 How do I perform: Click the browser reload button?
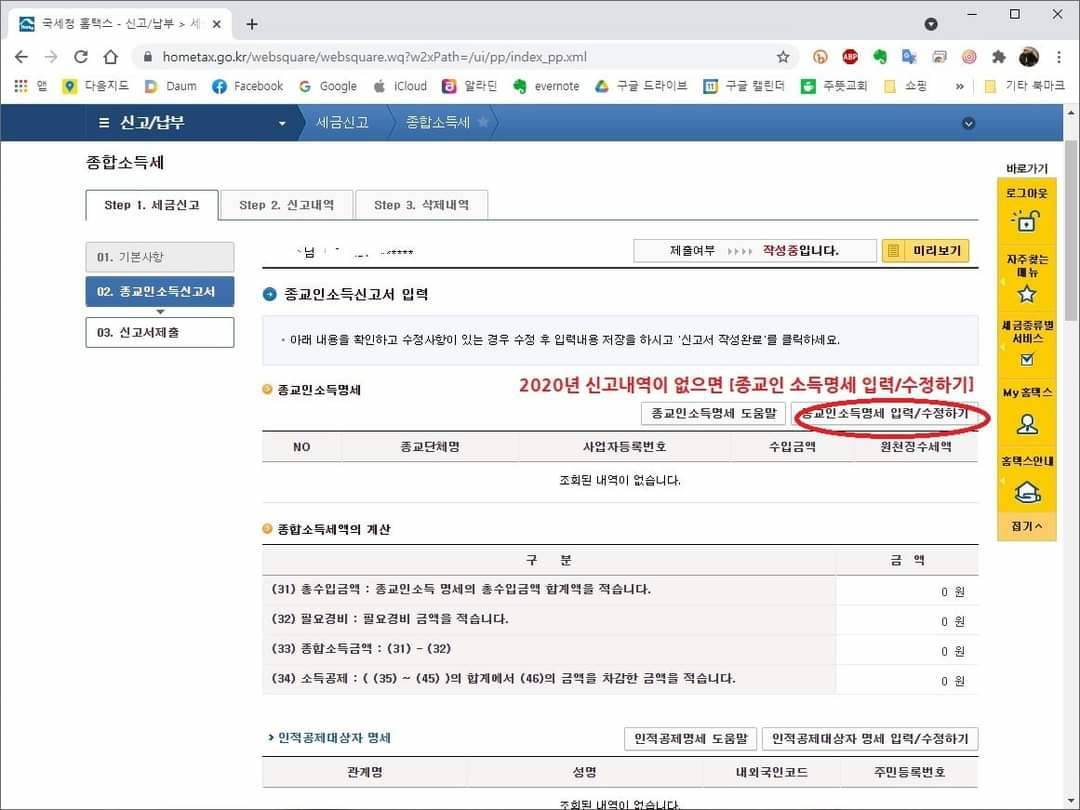coord(81,57)
